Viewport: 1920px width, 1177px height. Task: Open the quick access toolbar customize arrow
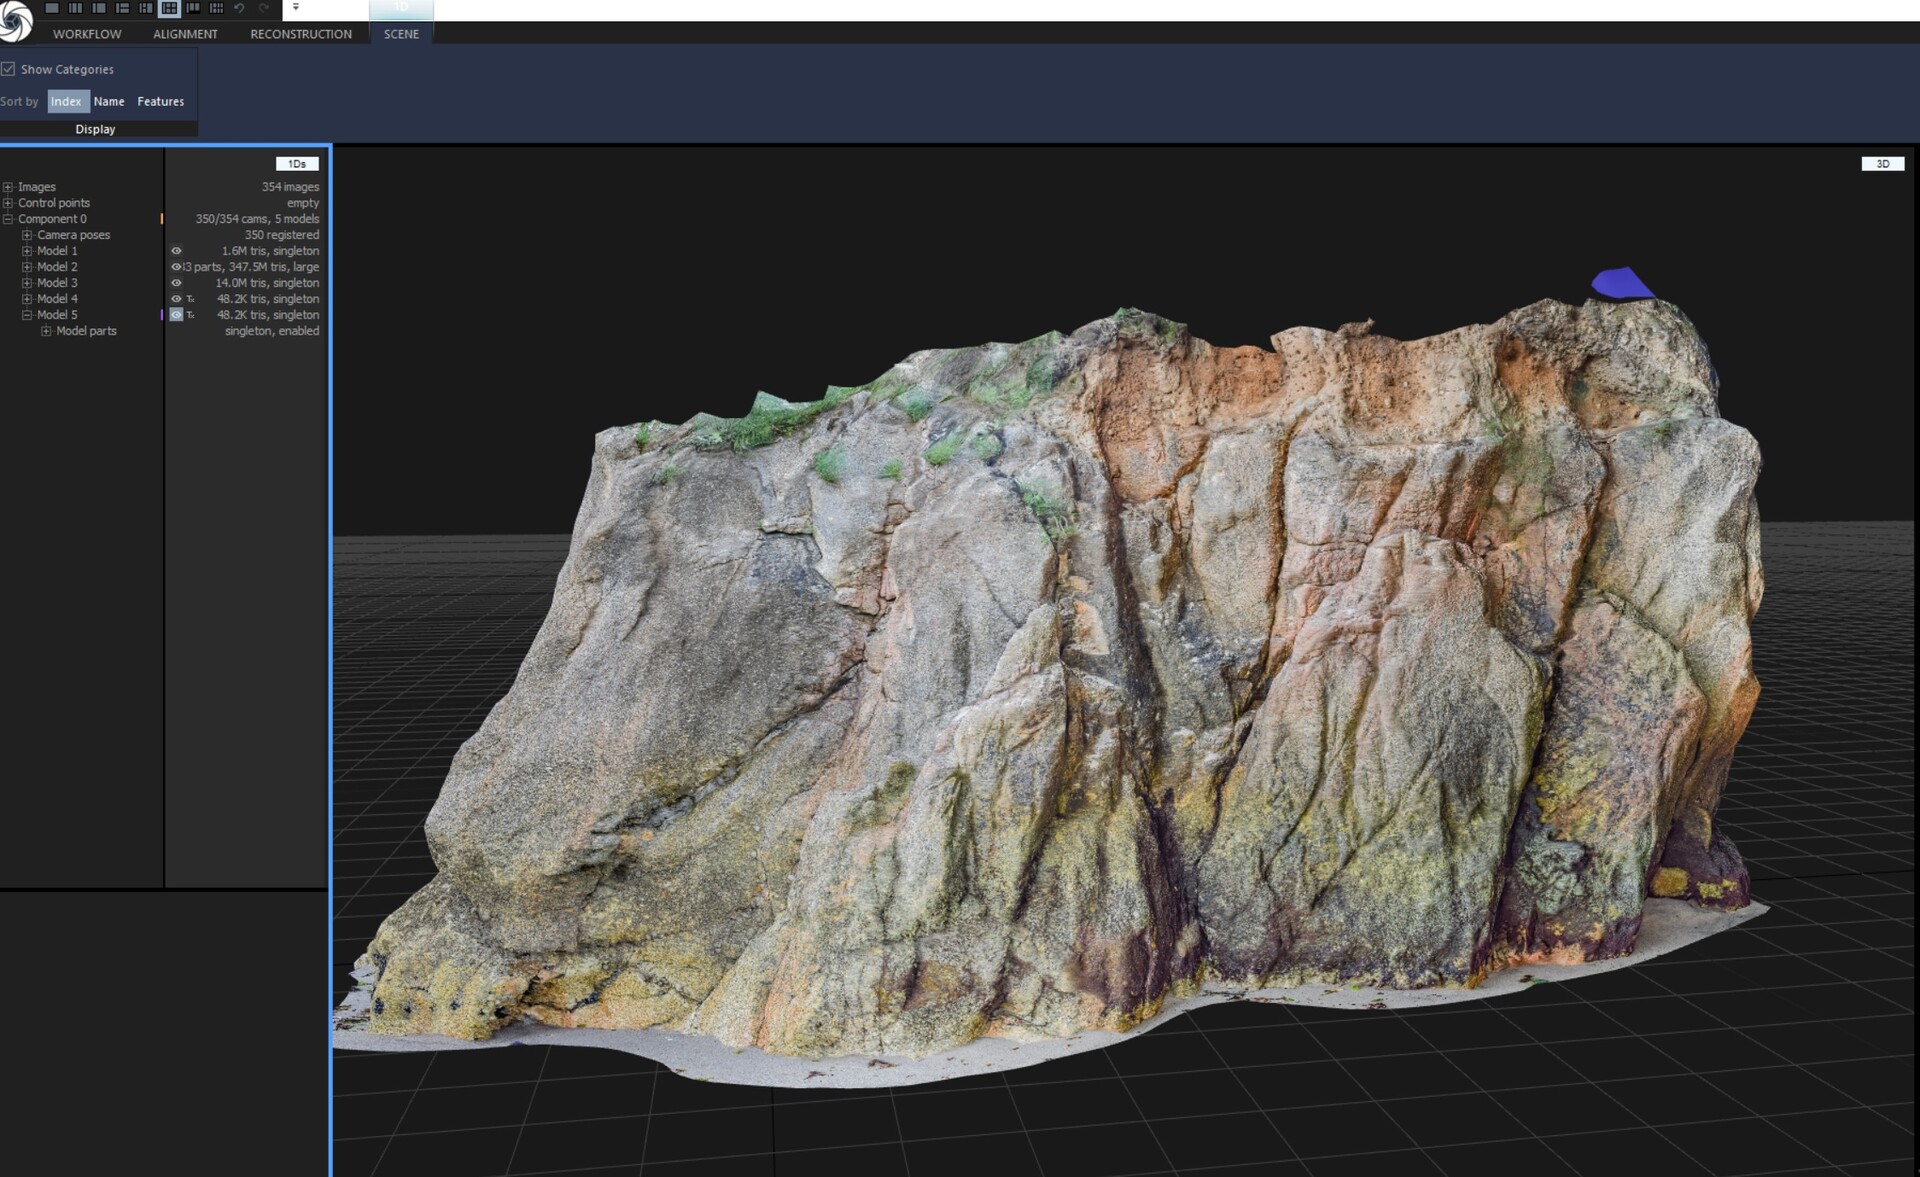[x=295, y=7]
